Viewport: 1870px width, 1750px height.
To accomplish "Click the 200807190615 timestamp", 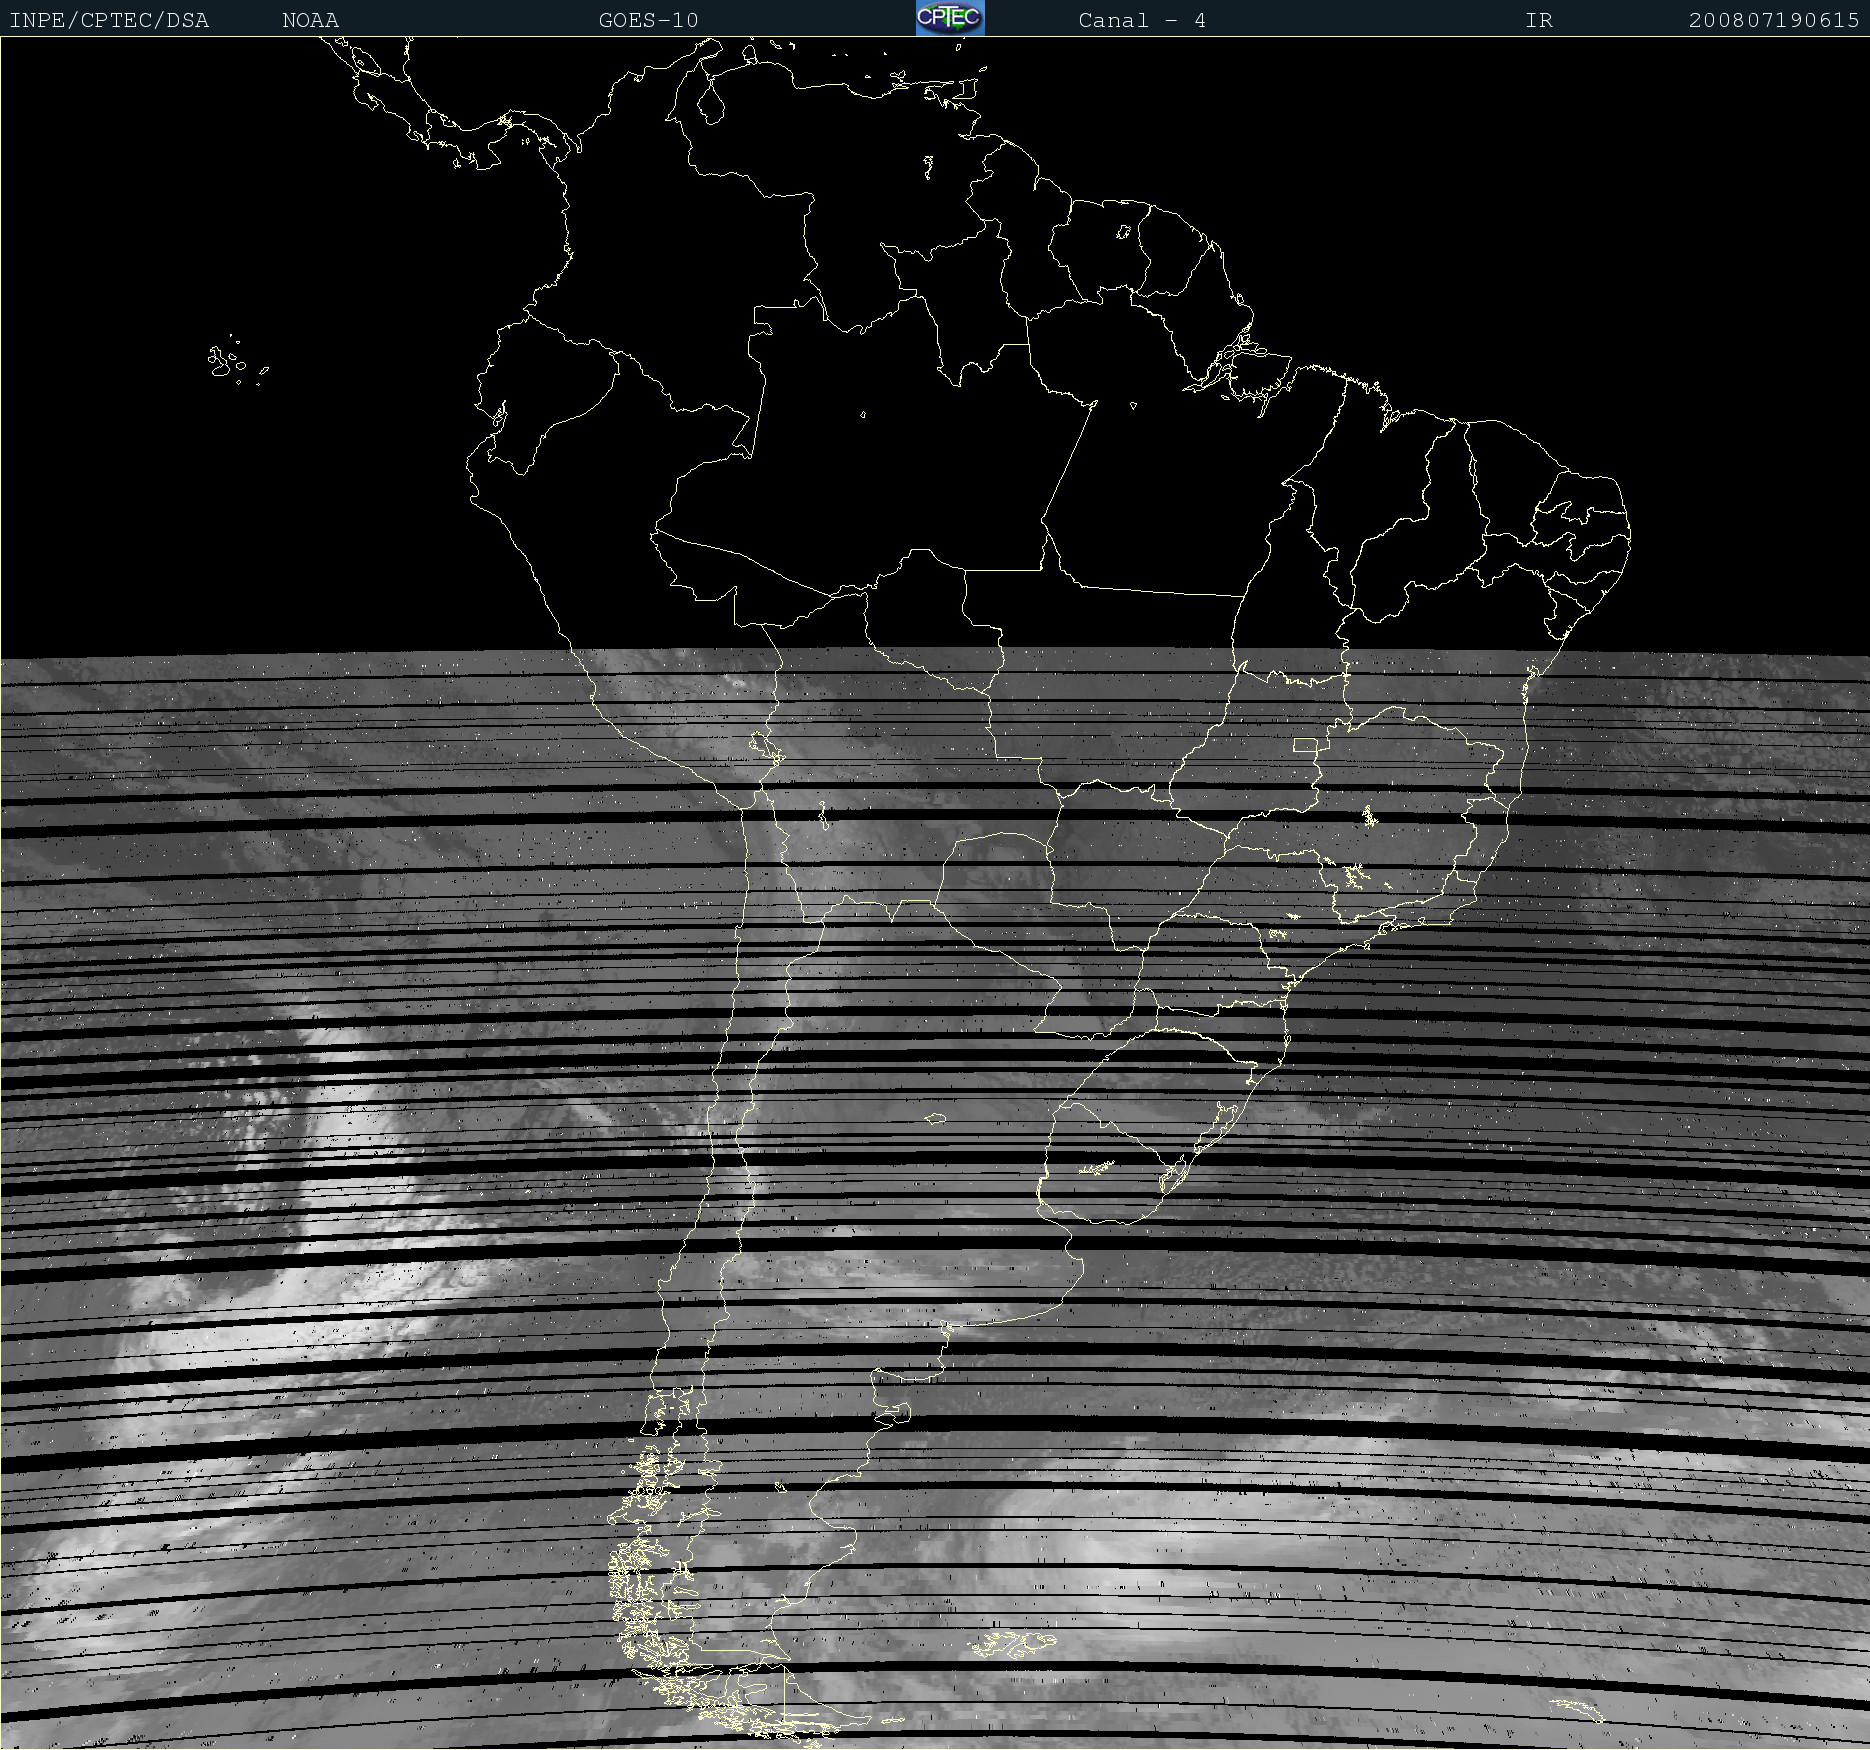I will click(1773, 20).
